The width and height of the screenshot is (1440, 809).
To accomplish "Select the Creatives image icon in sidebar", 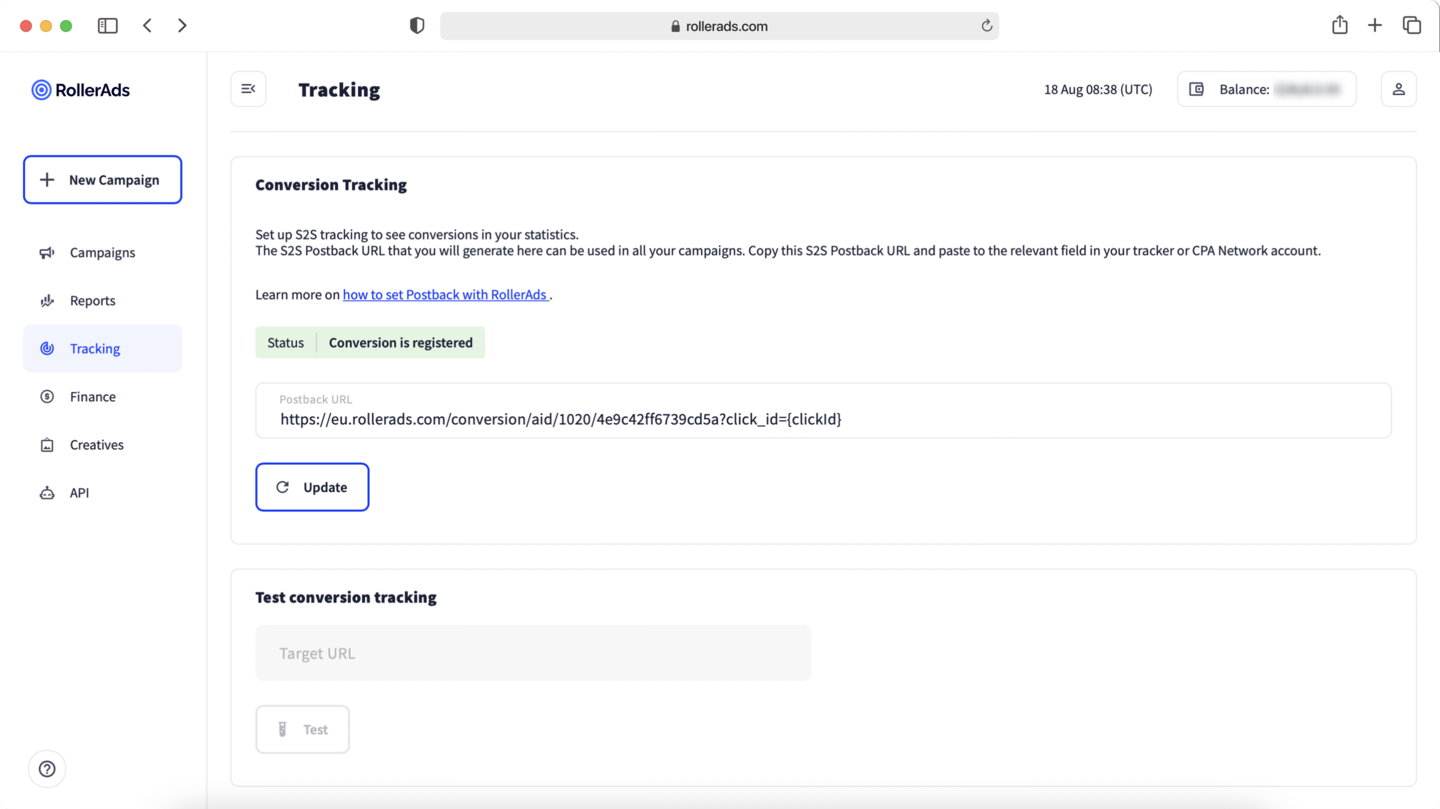I will pos(46,444).
